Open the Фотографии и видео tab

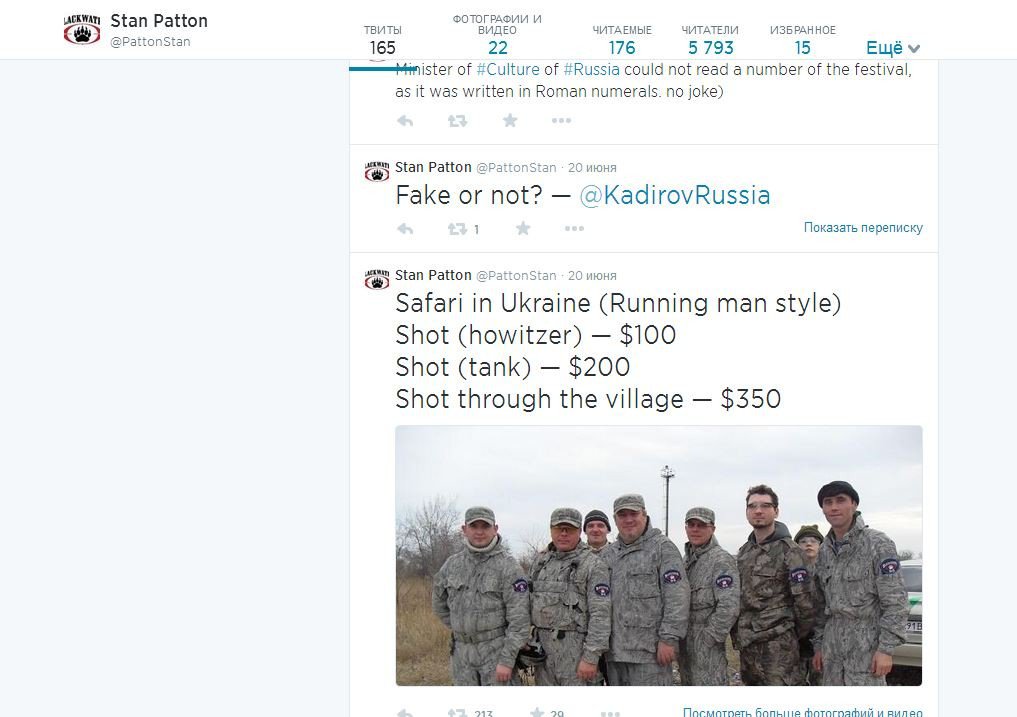pos(497,35)
